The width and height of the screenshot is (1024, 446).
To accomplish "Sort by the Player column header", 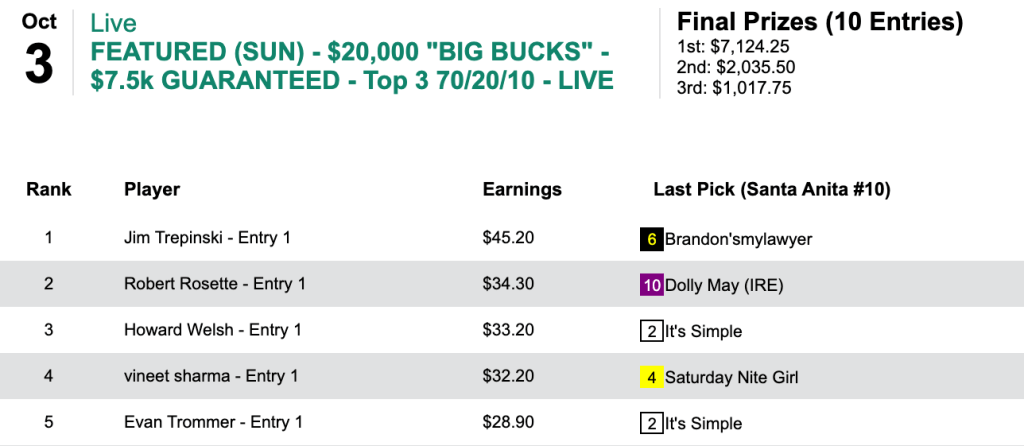I will coord(152,189).
